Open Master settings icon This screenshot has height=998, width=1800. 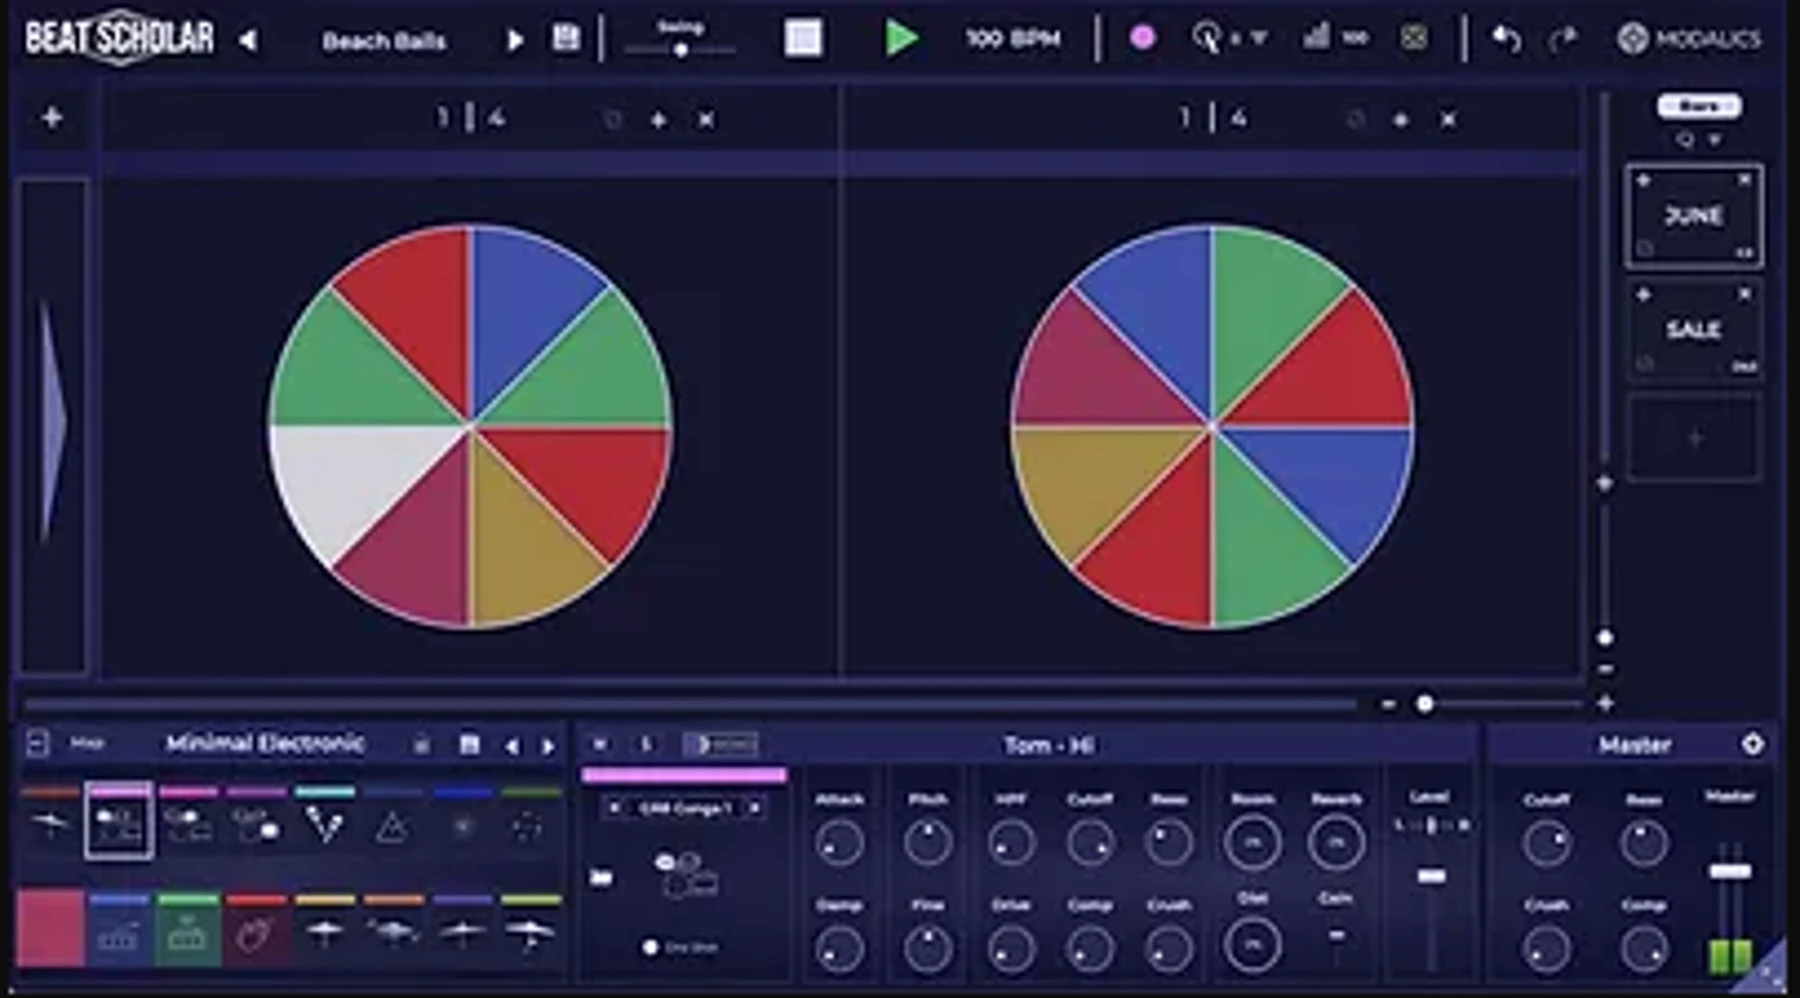point(1752,744)
